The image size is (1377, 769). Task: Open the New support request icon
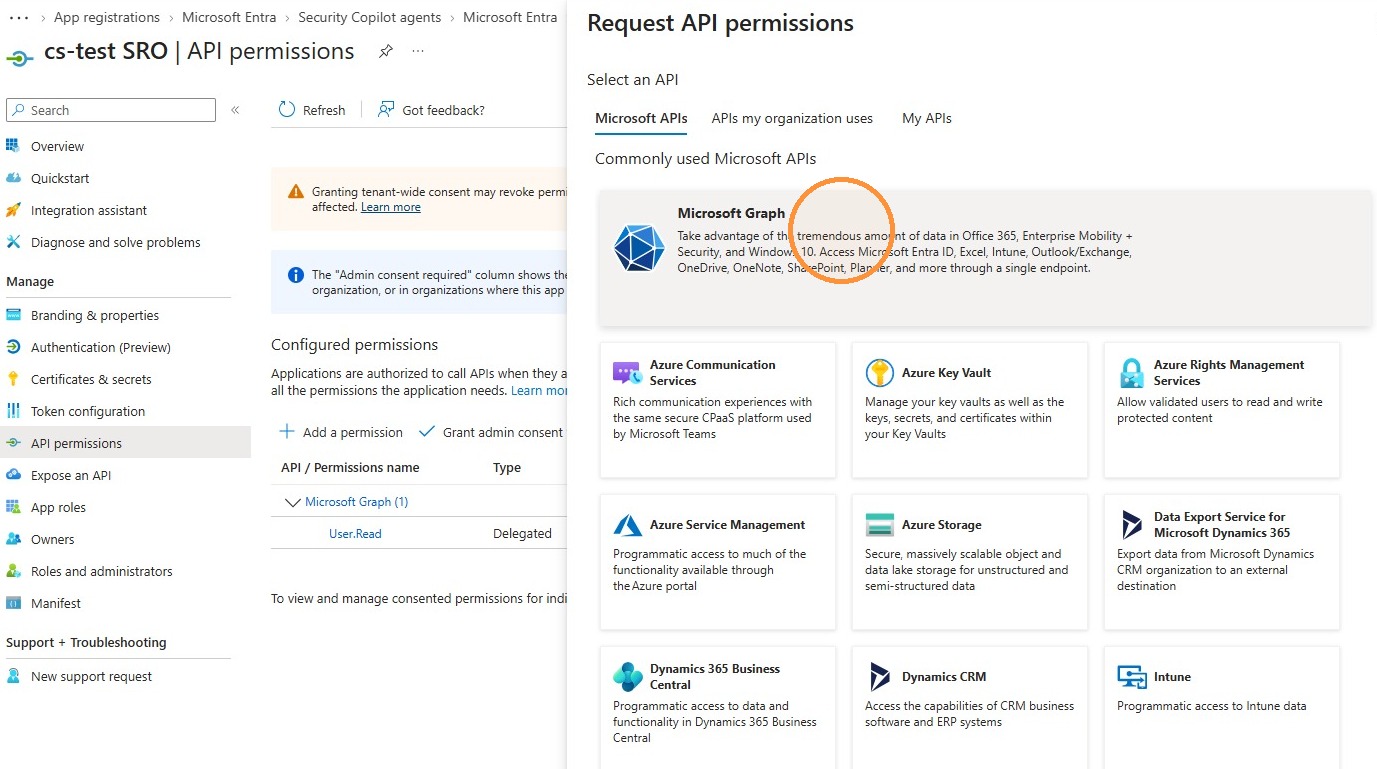tap(13, 676)
